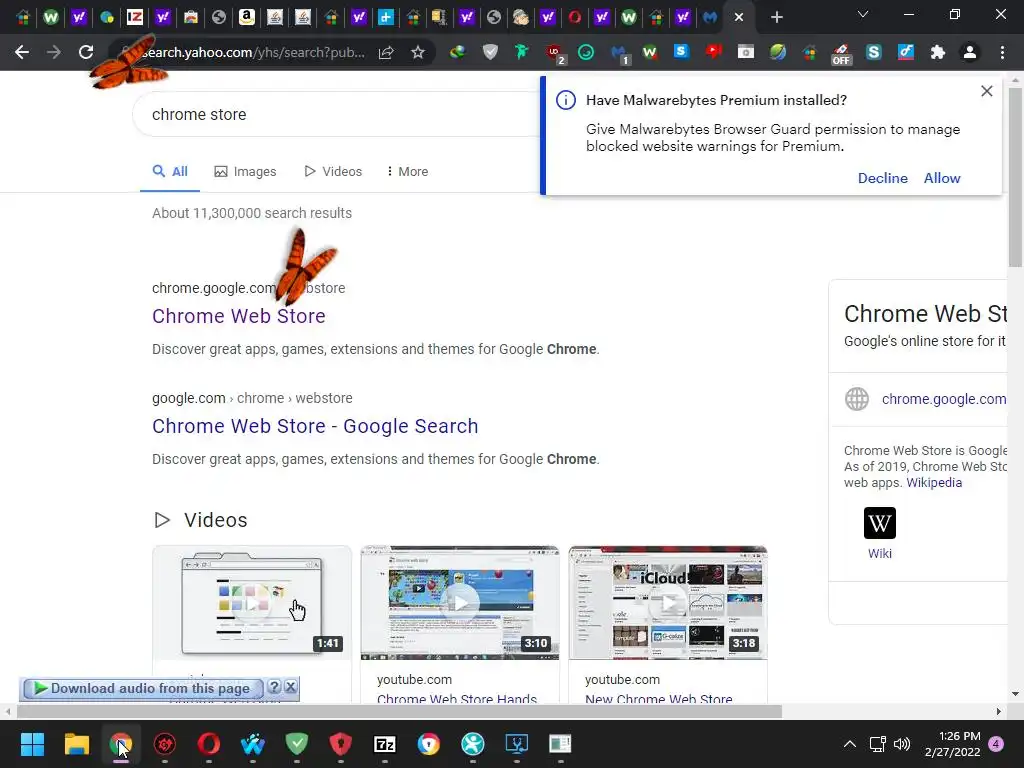
Task: Switch to Images search results
Action: point(246,172)
